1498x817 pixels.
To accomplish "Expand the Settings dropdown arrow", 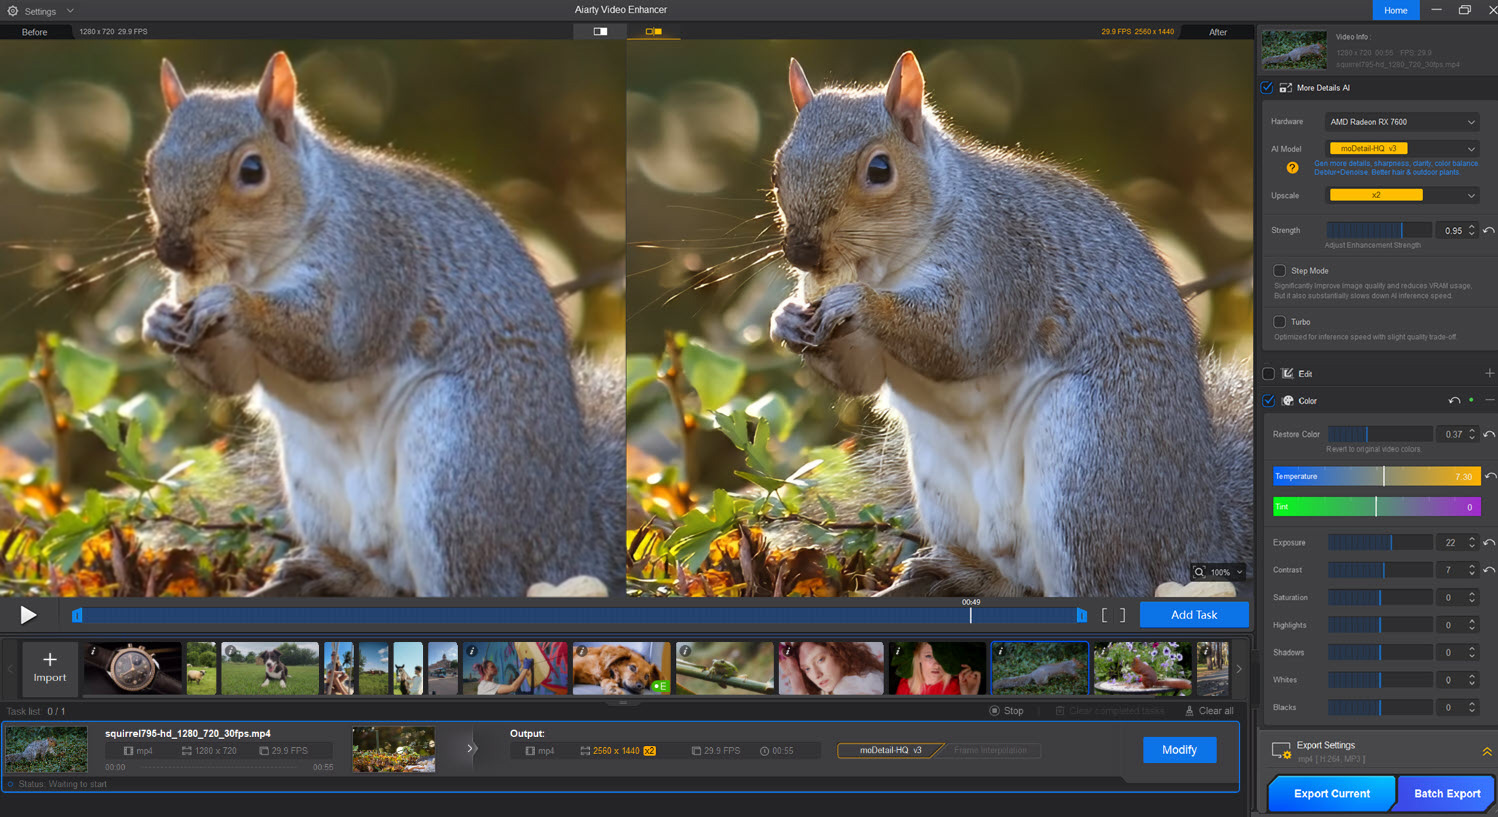I will (70, 11).
